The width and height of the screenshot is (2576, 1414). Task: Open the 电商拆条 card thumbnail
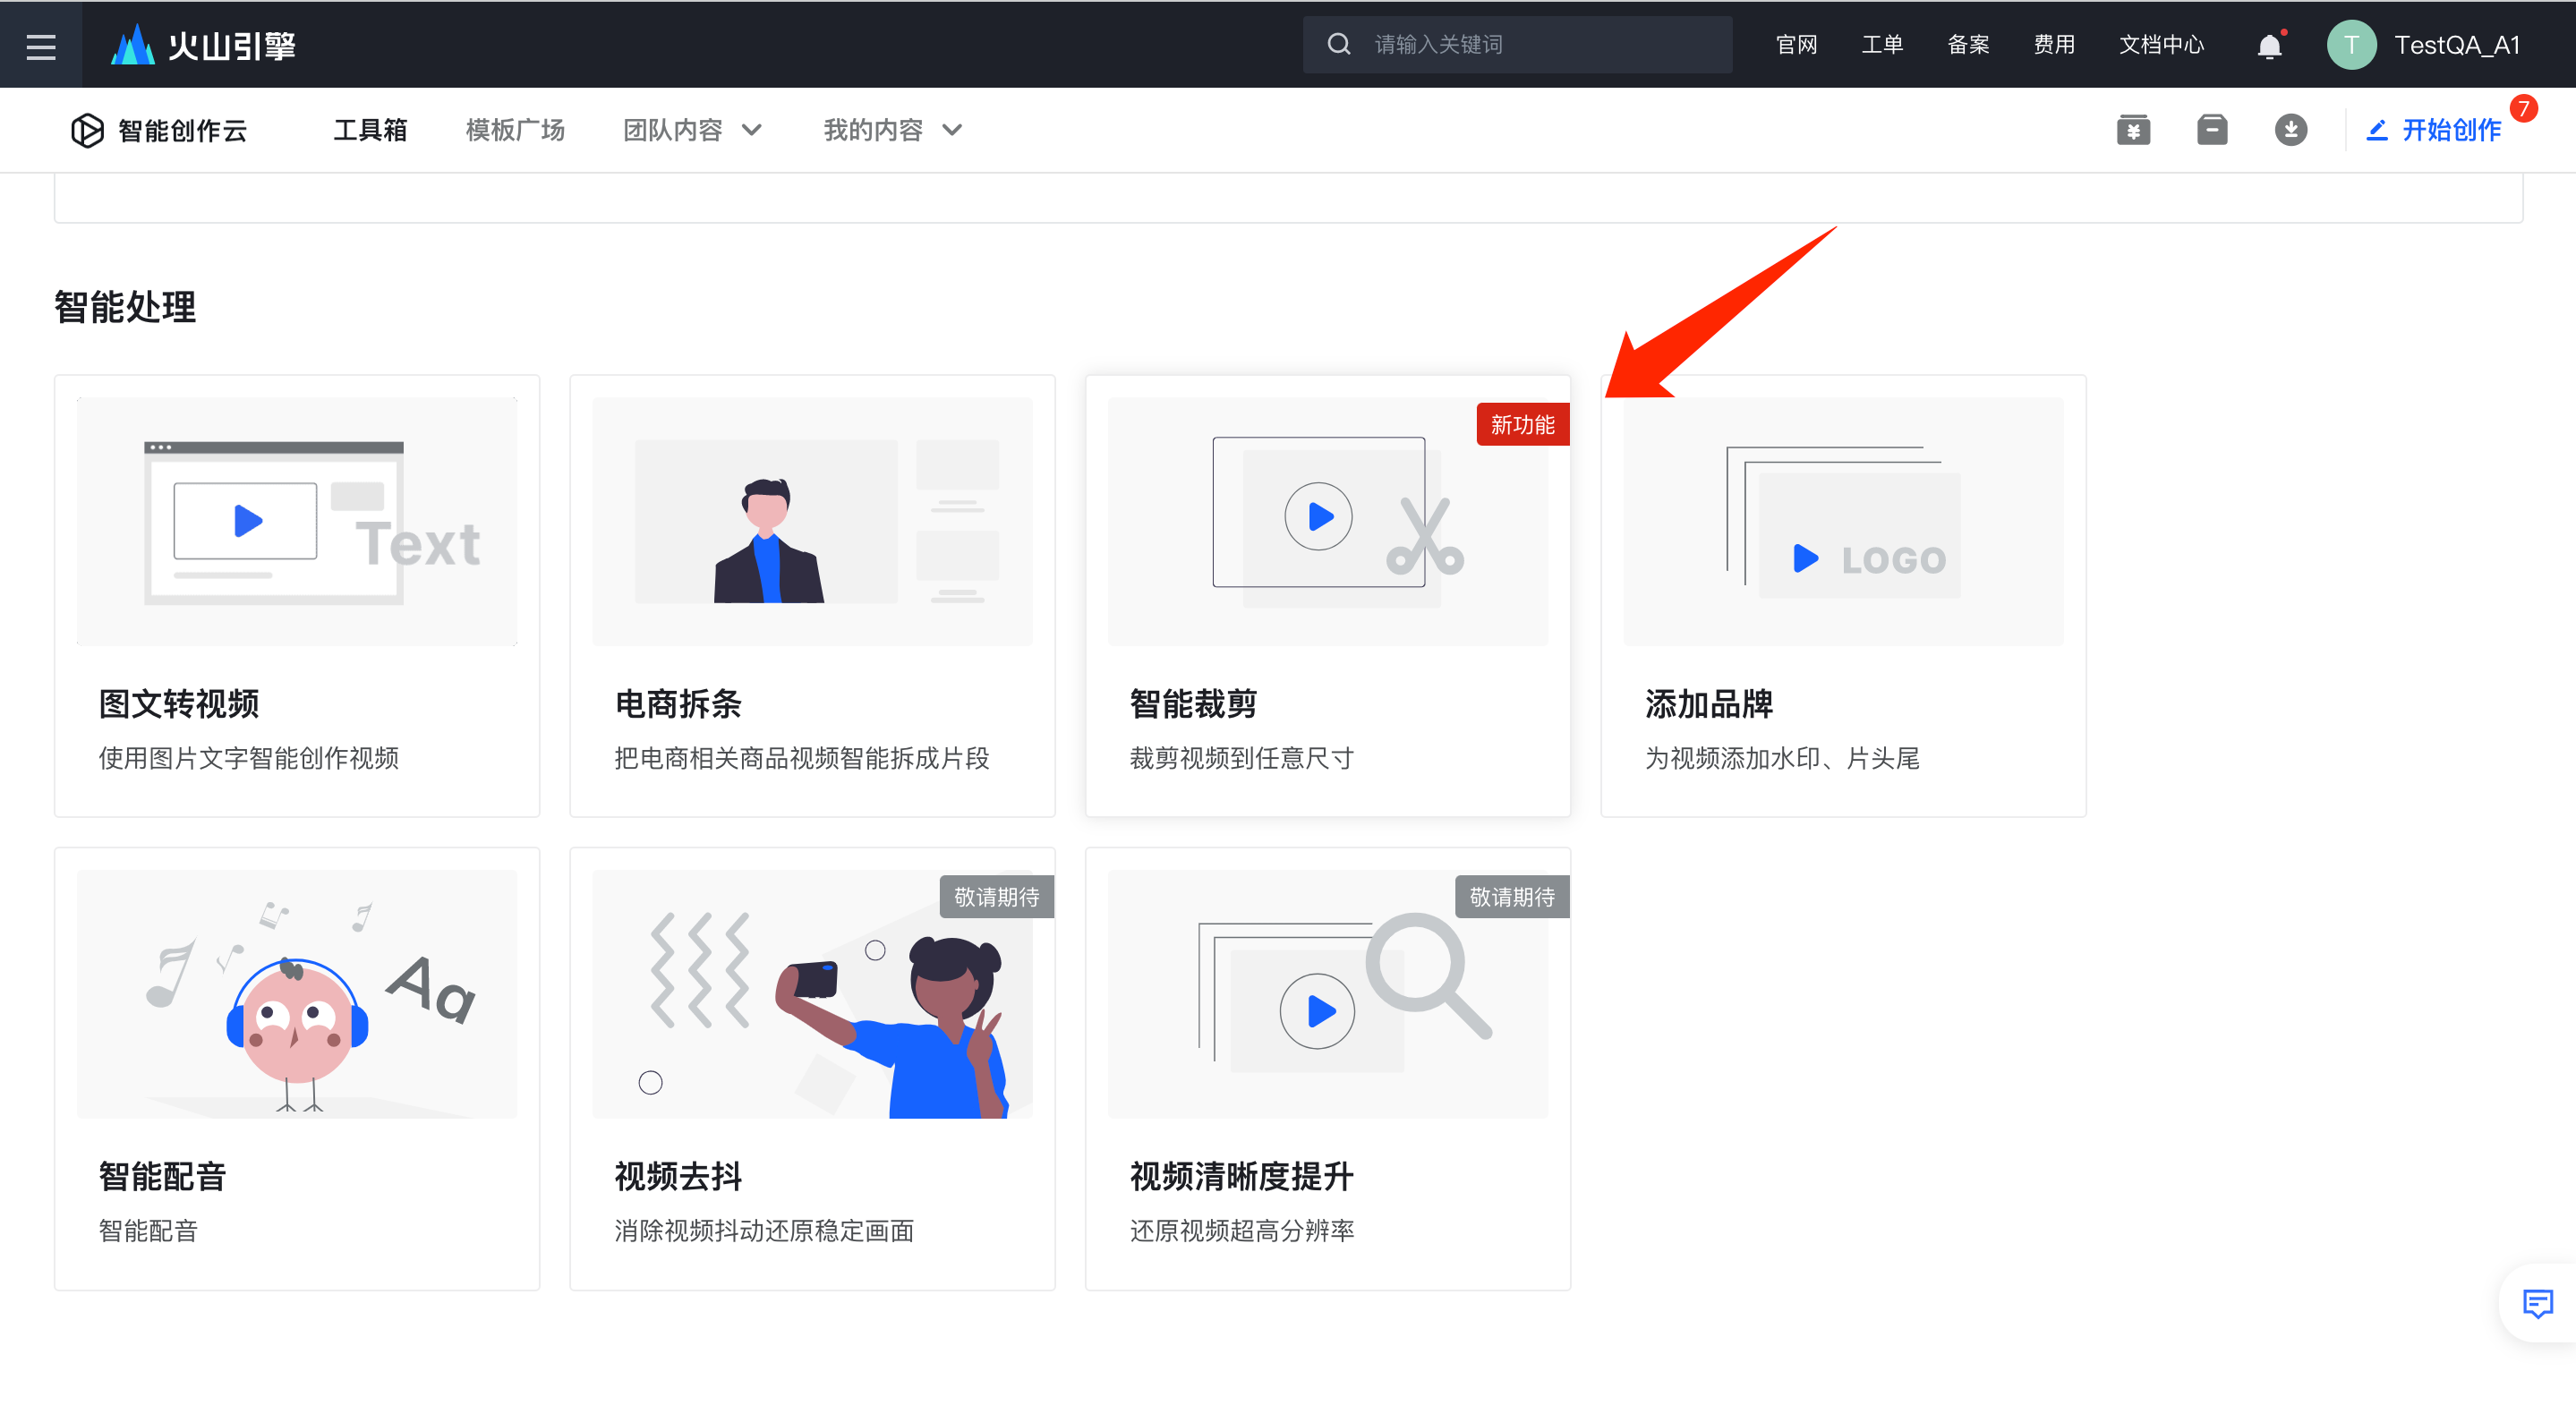coord(812,521)
